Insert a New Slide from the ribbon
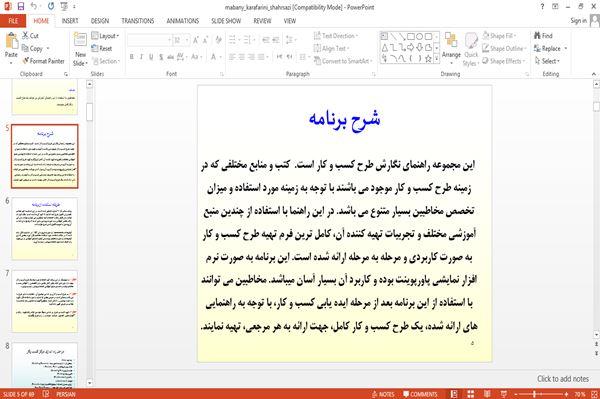600x399 pixels. 80,49
